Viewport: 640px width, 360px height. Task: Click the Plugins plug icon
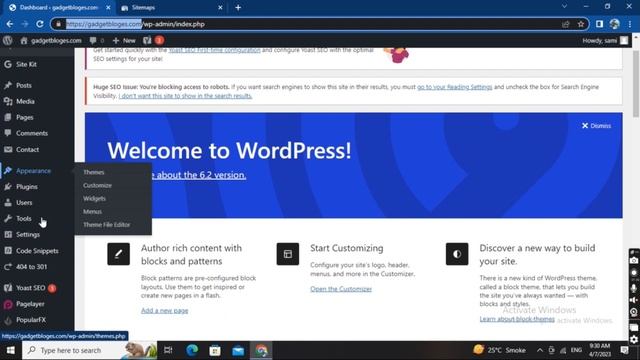pos(8,187)
